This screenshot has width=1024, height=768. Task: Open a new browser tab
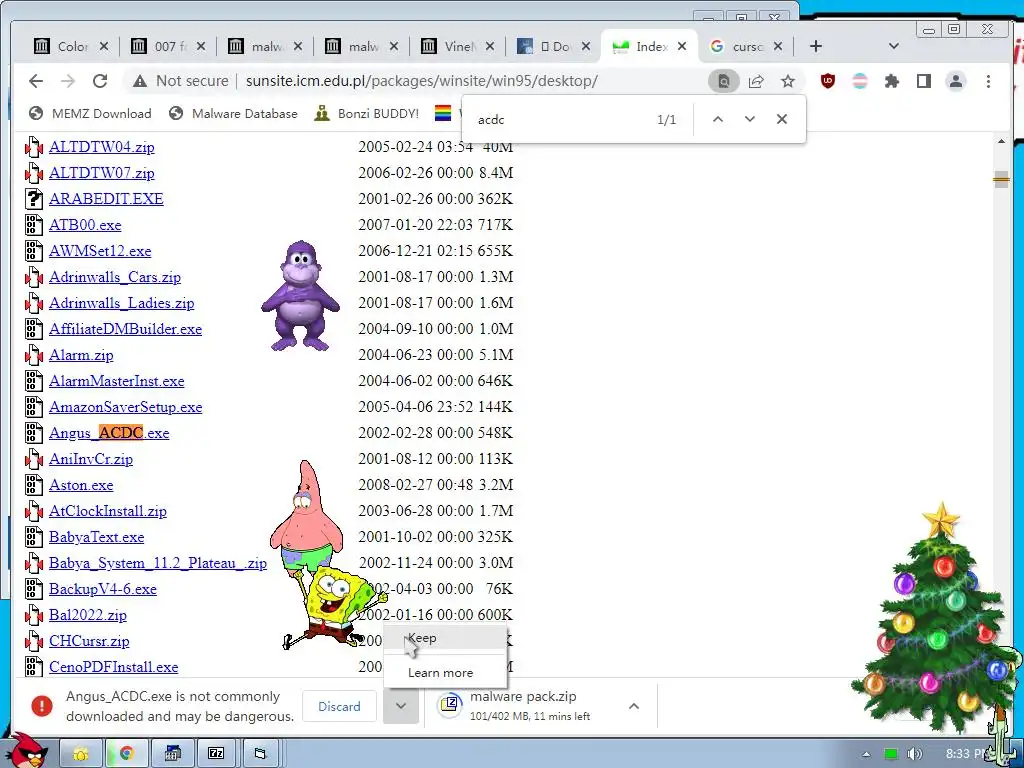(x=816, y=46)
